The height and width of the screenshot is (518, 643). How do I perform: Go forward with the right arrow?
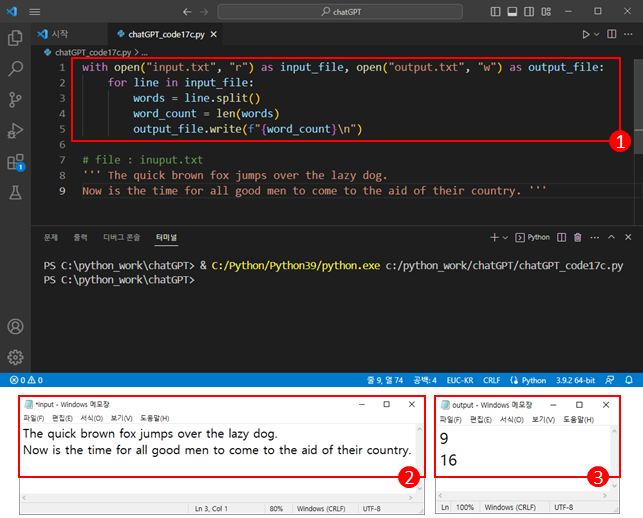click(204, 12)
